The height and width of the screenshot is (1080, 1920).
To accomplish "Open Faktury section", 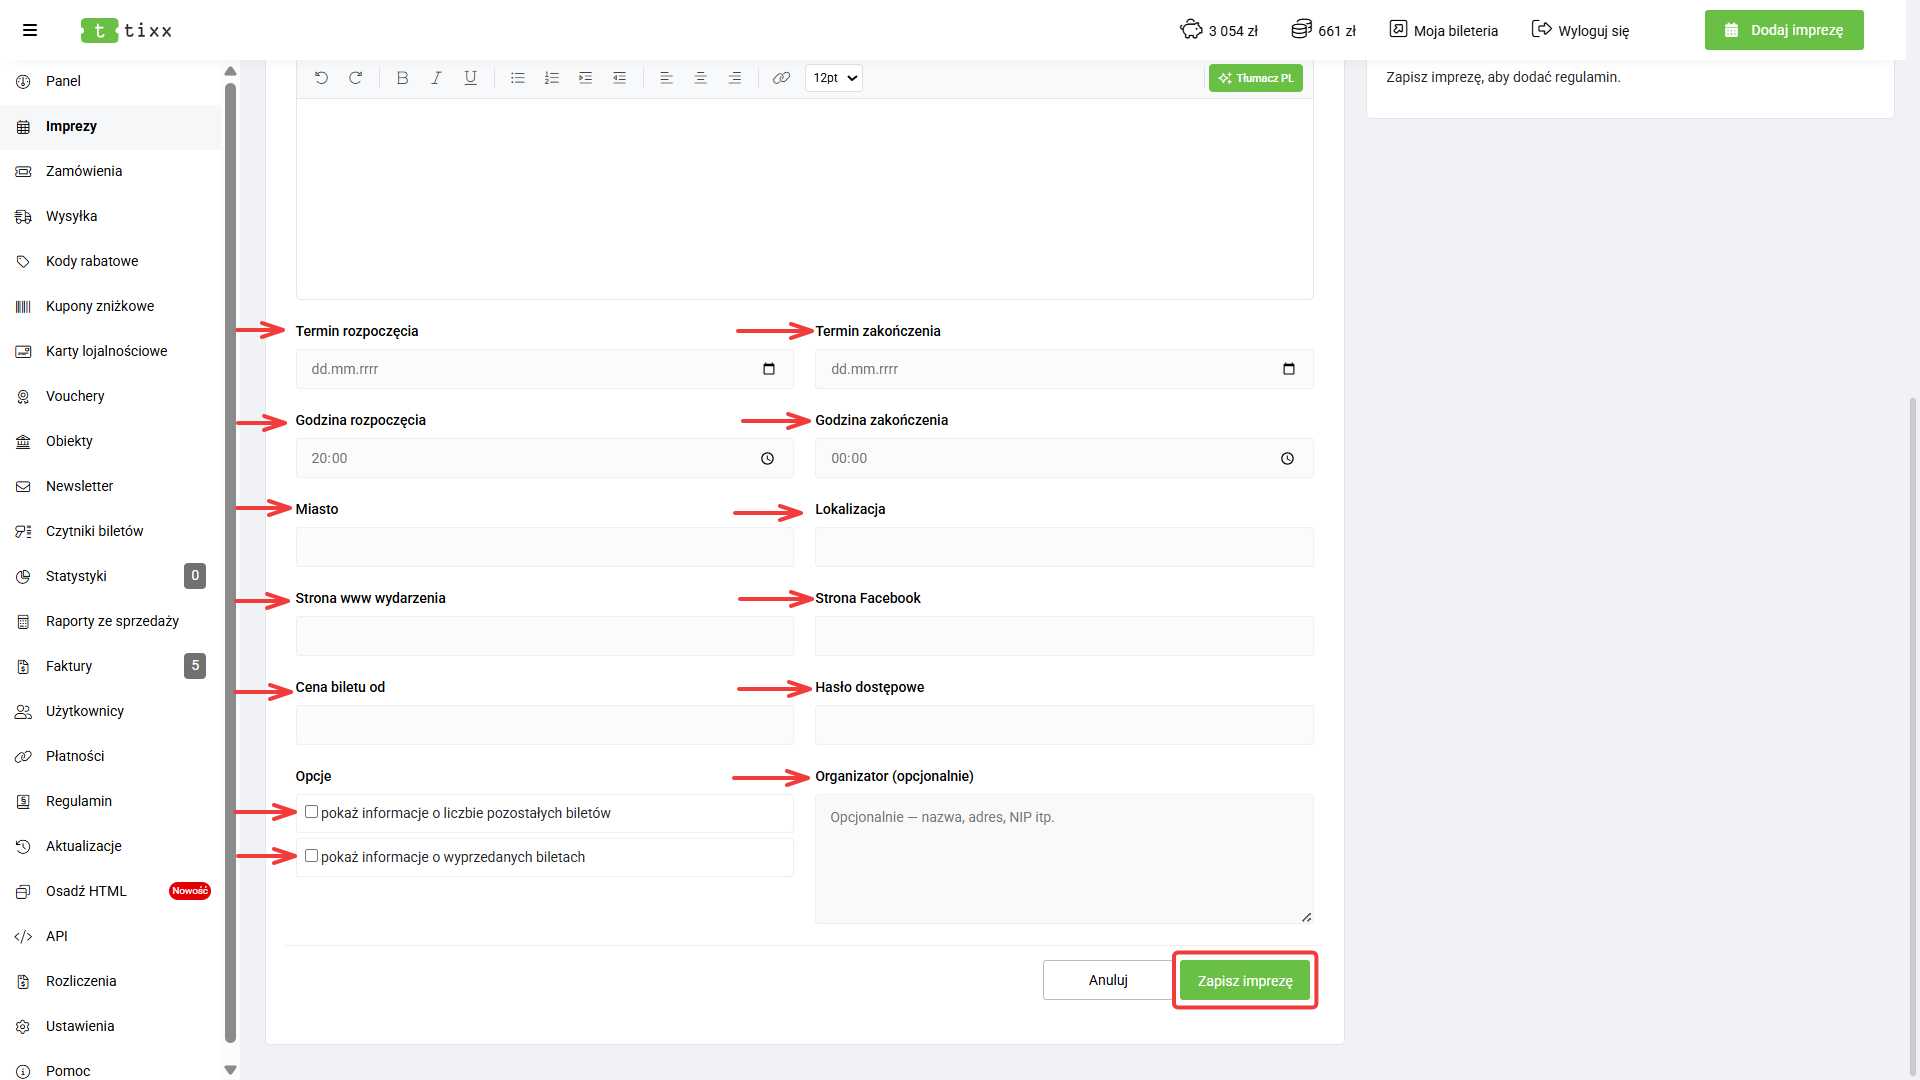I will pos(110,666).
